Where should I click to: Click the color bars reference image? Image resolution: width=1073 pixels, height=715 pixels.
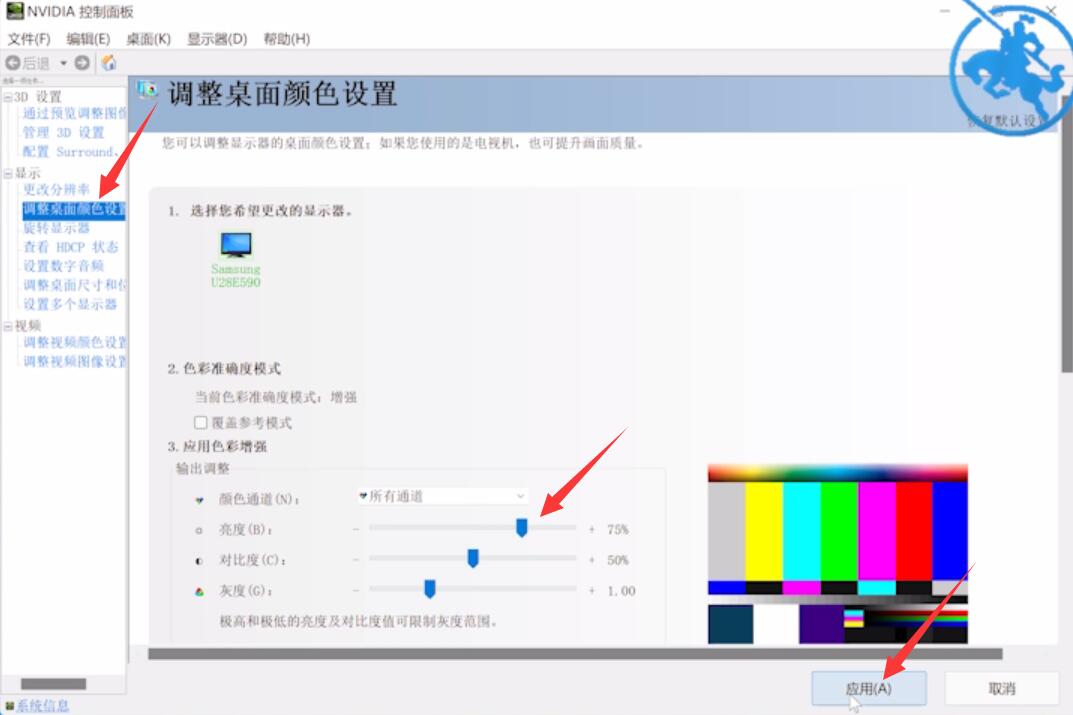(838, 554)
